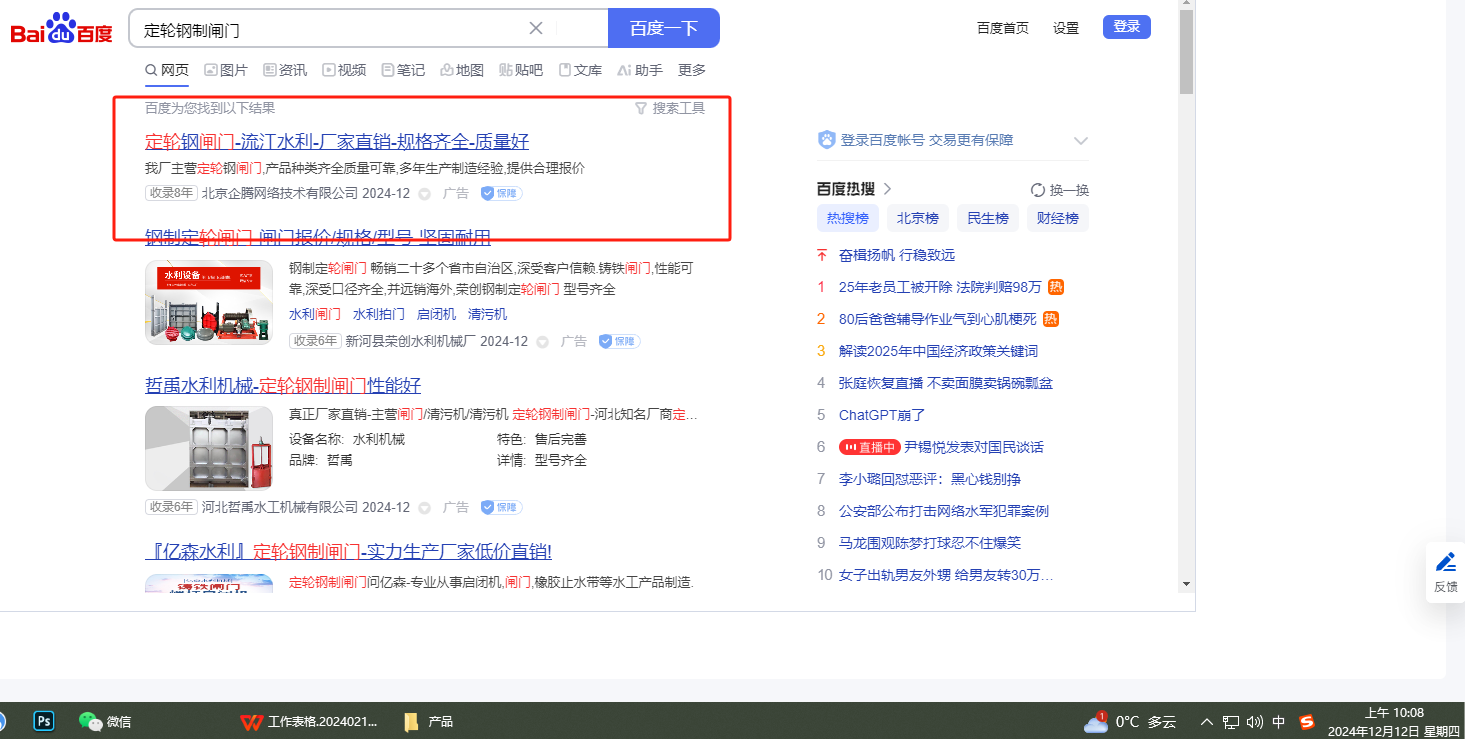Viewport: 1465px width, 739px height.
Task: Expand the 登录百度帐号 panel chevron
Action: (x=1080, y=141)
